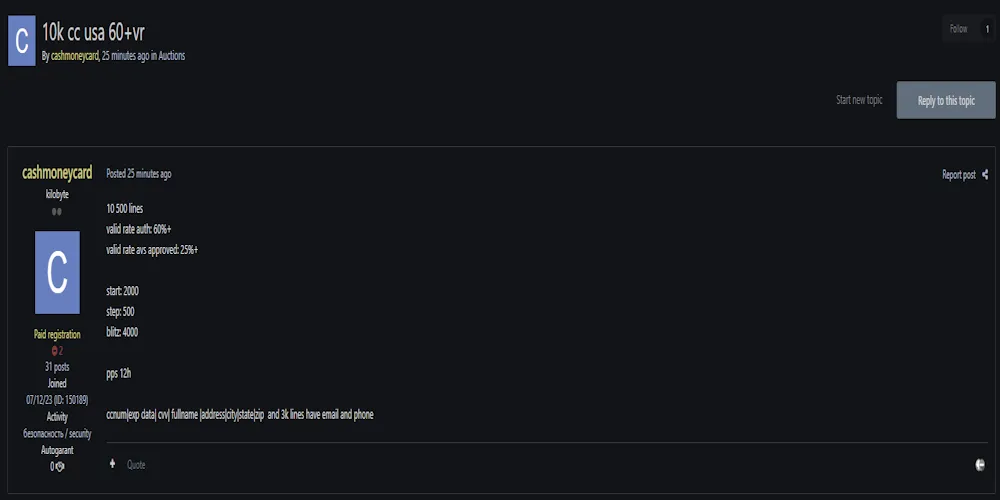Viewport: 1000px width, 500px height.
Task: Click the Paid registration group label
Action: click(57, 334)
